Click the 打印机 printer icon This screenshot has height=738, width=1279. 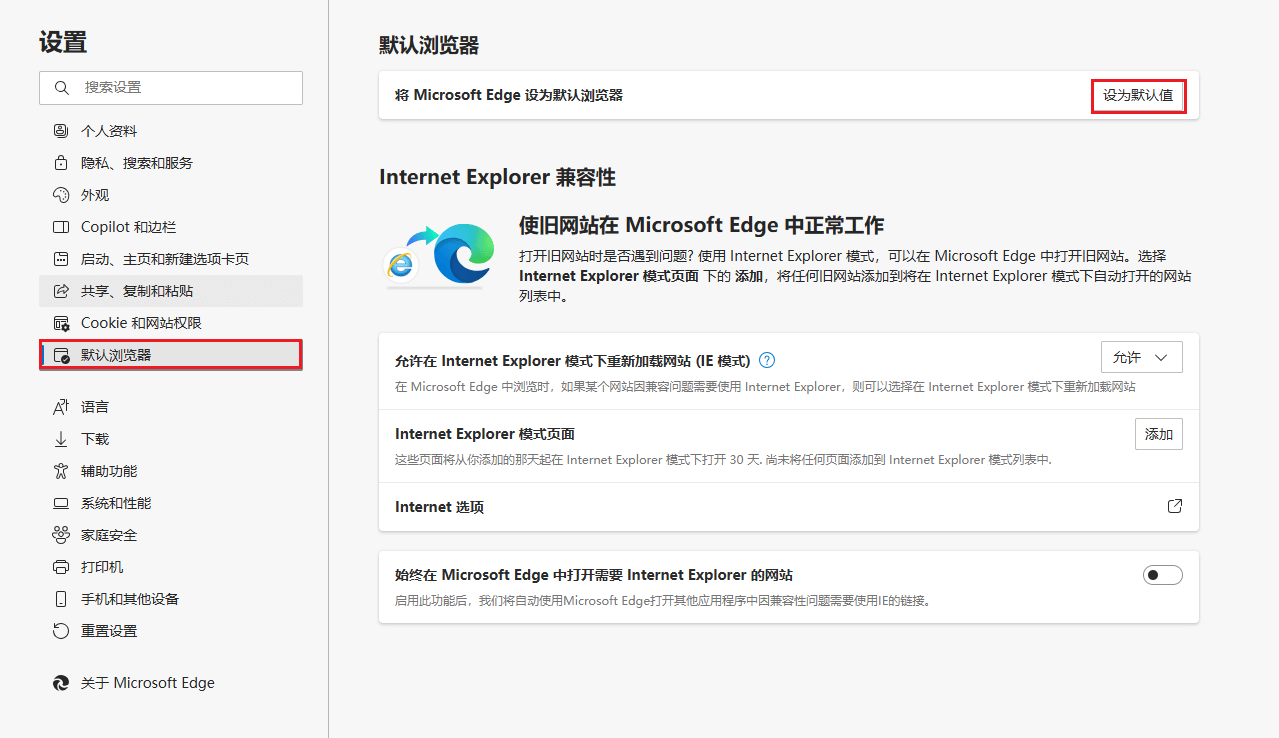[x=60, y=566]
